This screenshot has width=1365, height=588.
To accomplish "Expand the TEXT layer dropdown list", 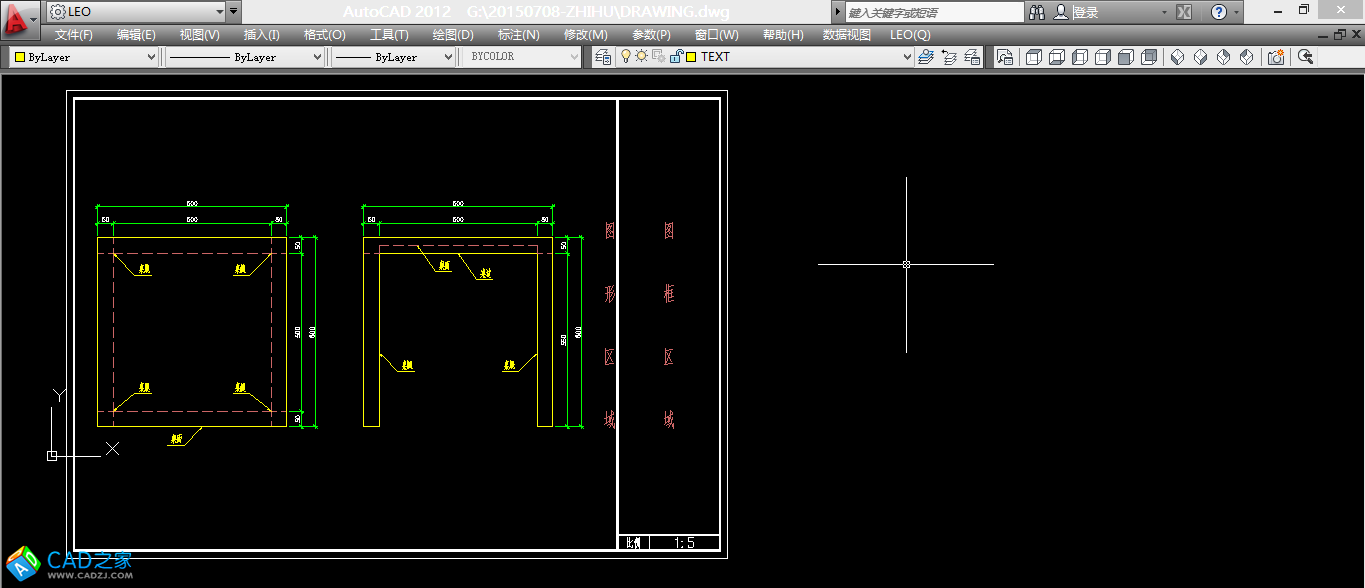I will coord(907,57).
